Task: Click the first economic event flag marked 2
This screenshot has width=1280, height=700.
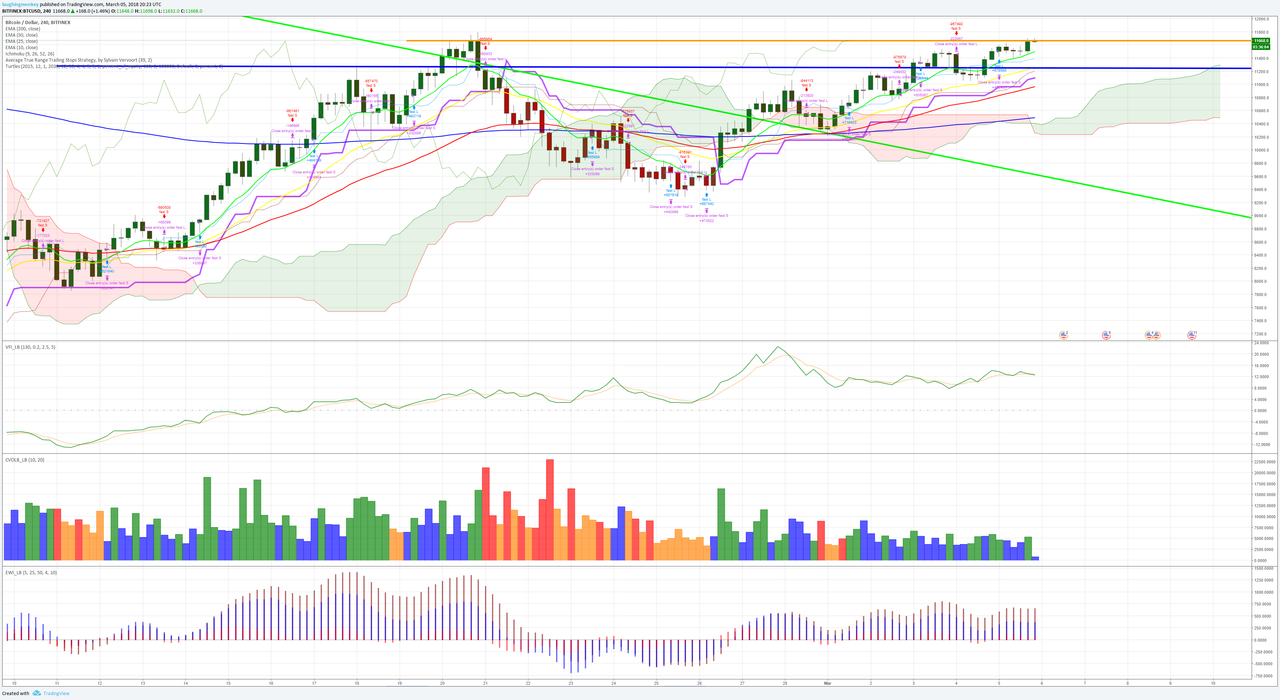Action: (x=1063, y=335)
